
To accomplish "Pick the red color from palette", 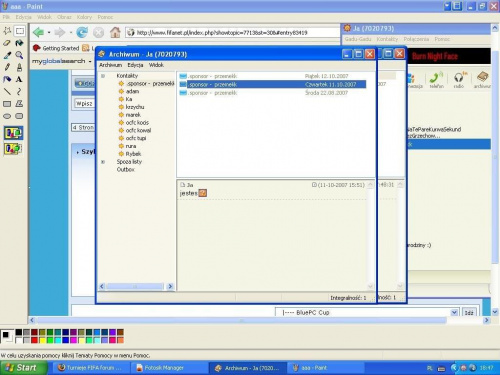I will click(34, 340).
